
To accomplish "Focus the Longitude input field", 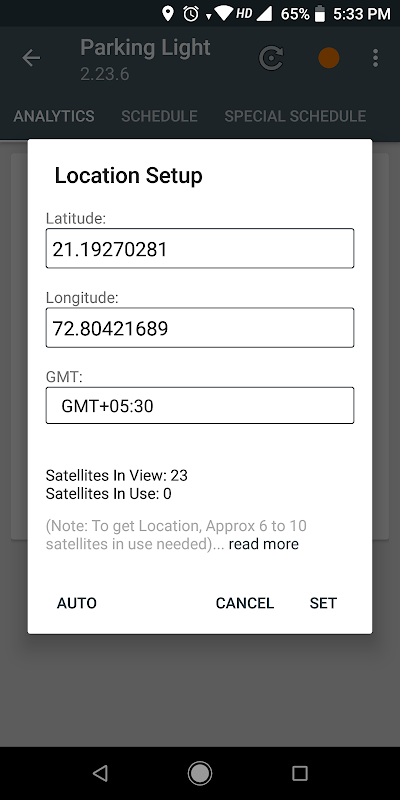I will (x=200, y=328).
